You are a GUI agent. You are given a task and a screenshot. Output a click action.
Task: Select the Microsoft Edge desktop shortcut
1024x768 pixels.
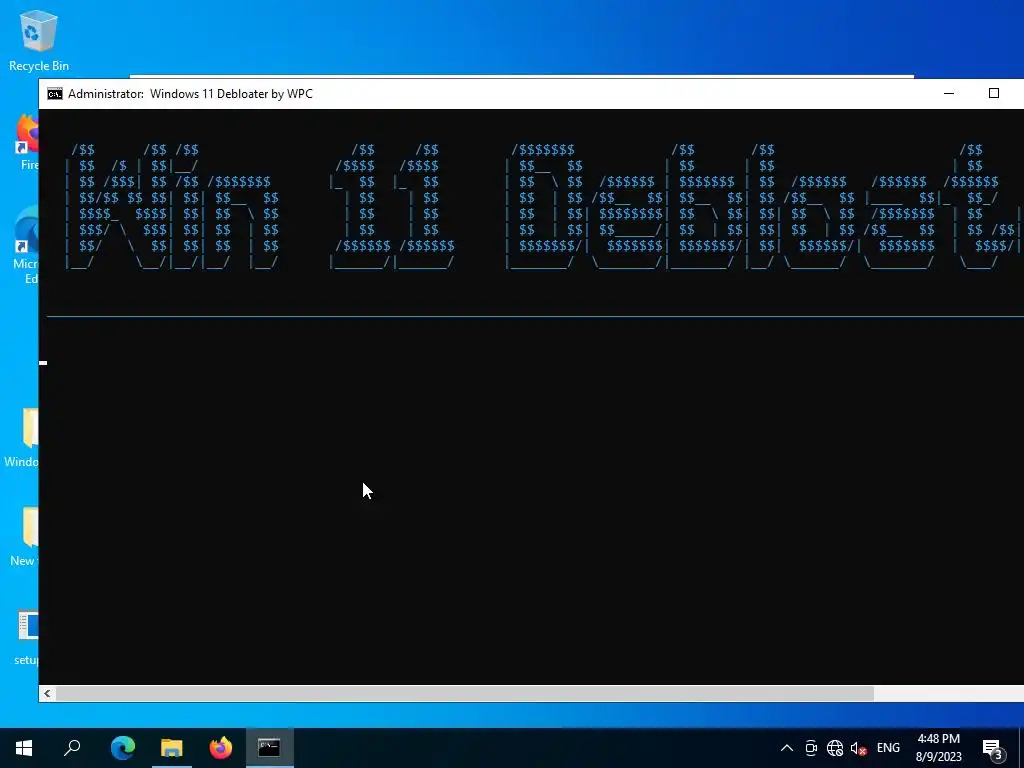tap(26, 245)
